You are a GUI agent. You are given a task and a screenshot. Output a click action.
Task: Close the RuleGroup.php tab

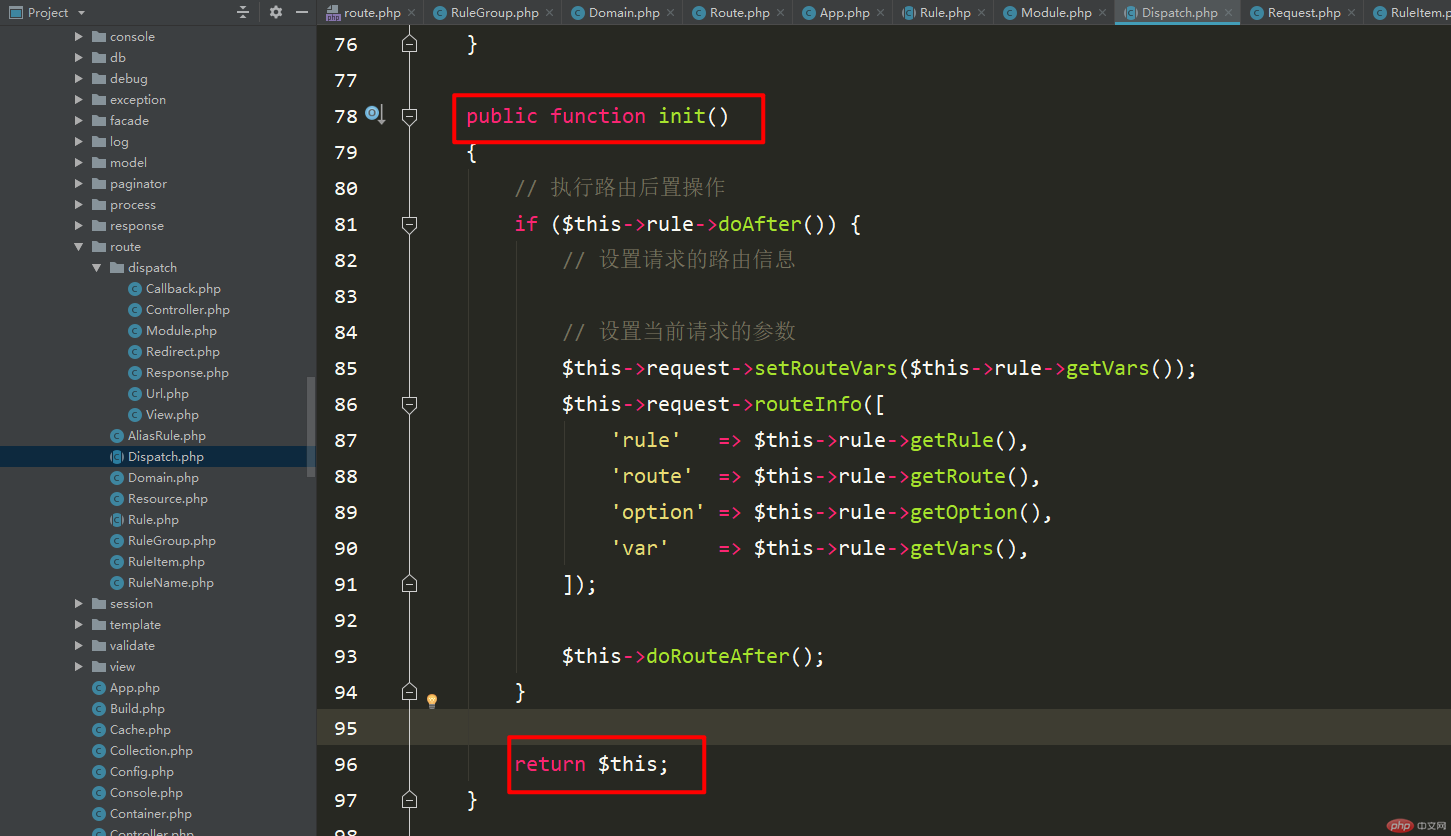pos(550,13)
